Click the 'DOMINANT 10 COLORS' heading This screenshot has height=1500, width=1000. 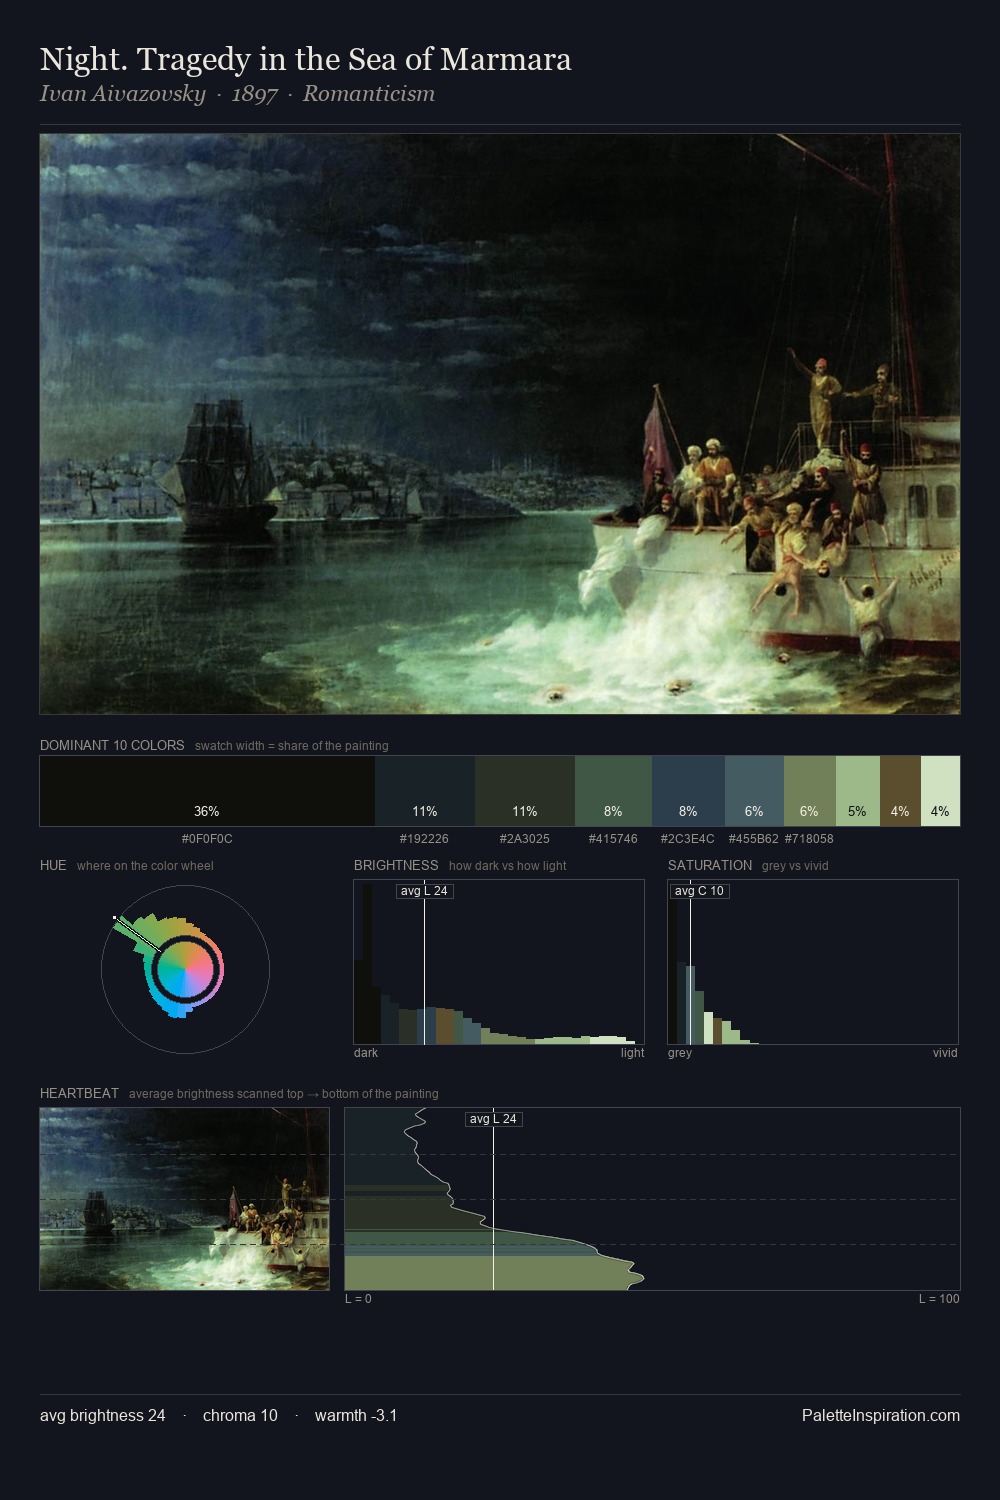point(112,746)
